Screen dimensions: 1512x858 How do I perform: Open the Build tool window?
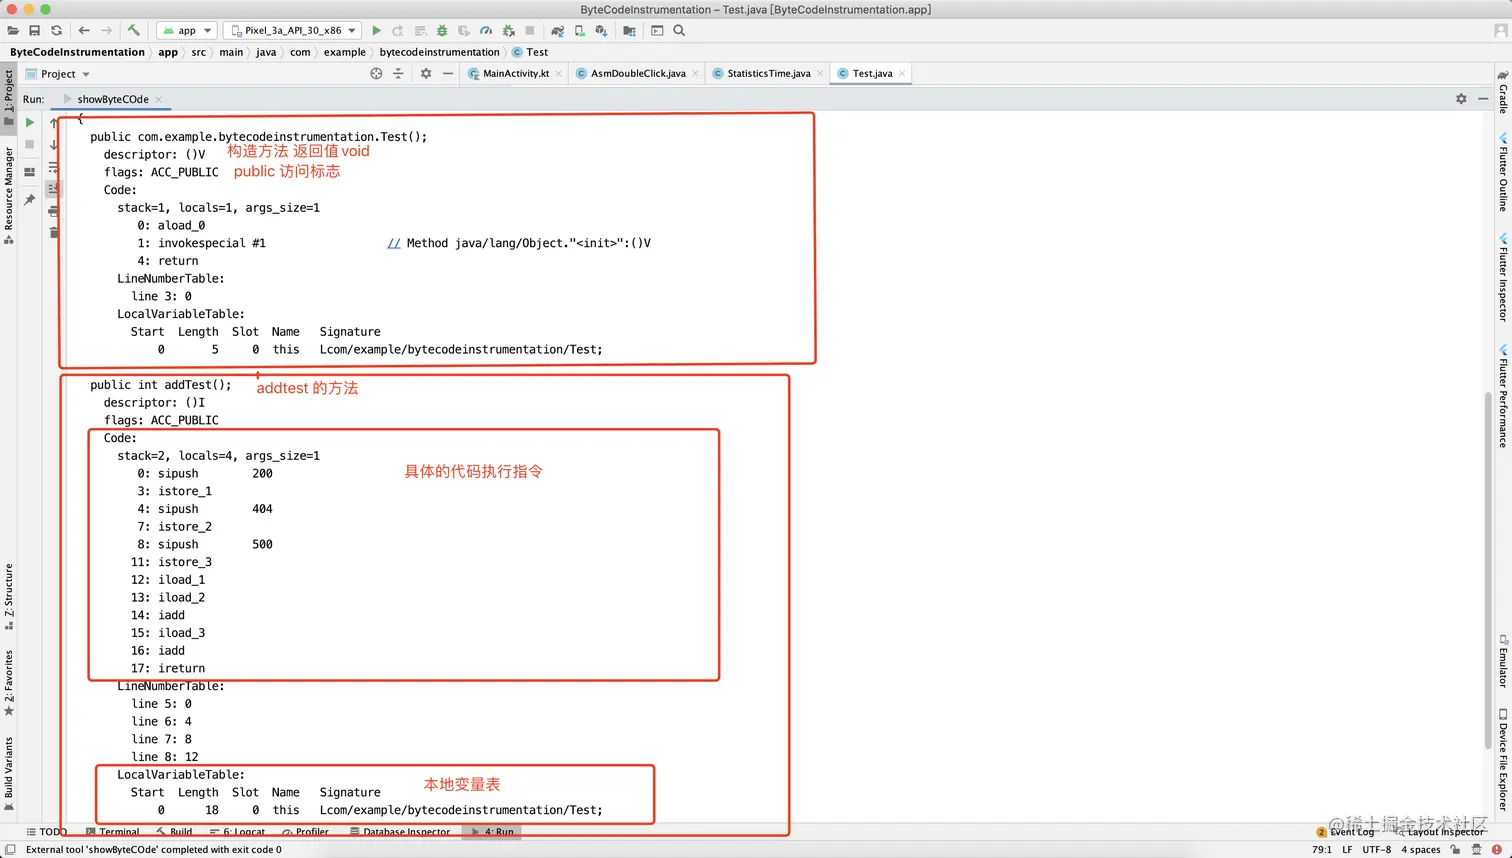pyautogui.click(x=174, y=832)
